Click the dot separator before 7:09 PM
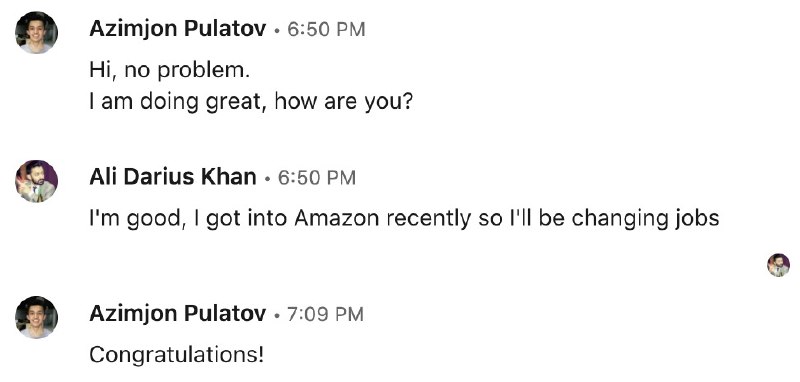 click(x=277, y=315)
